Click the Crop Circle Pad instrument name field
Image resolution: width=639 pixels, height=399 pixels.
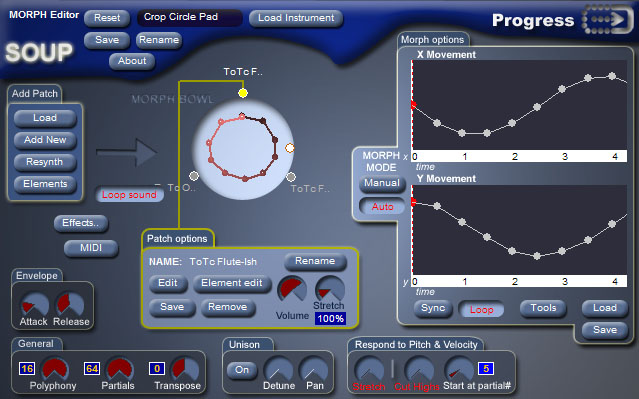click(189, 18)
